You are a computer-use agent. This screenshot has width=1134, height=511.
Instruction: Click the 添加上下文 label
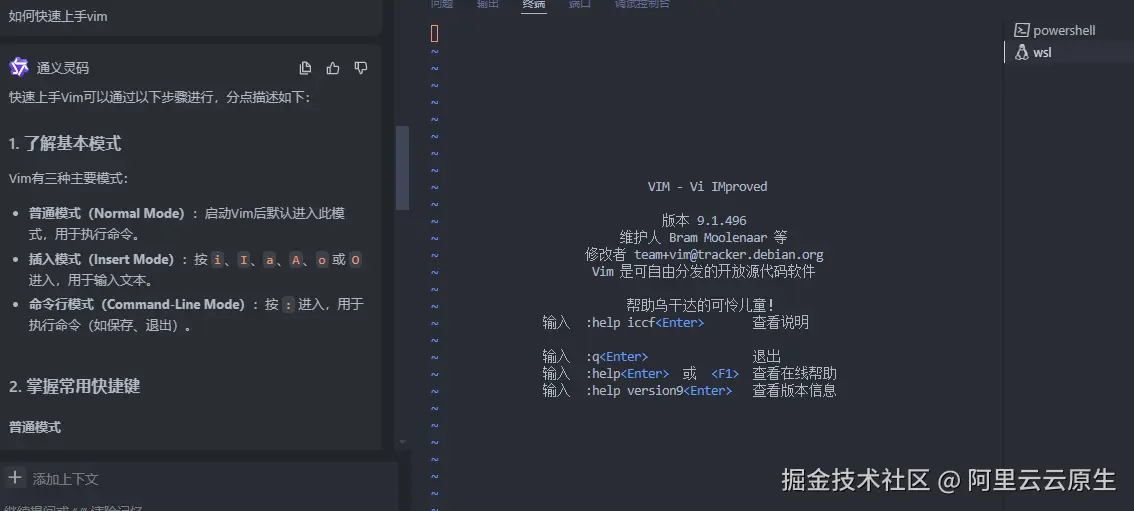65,478
